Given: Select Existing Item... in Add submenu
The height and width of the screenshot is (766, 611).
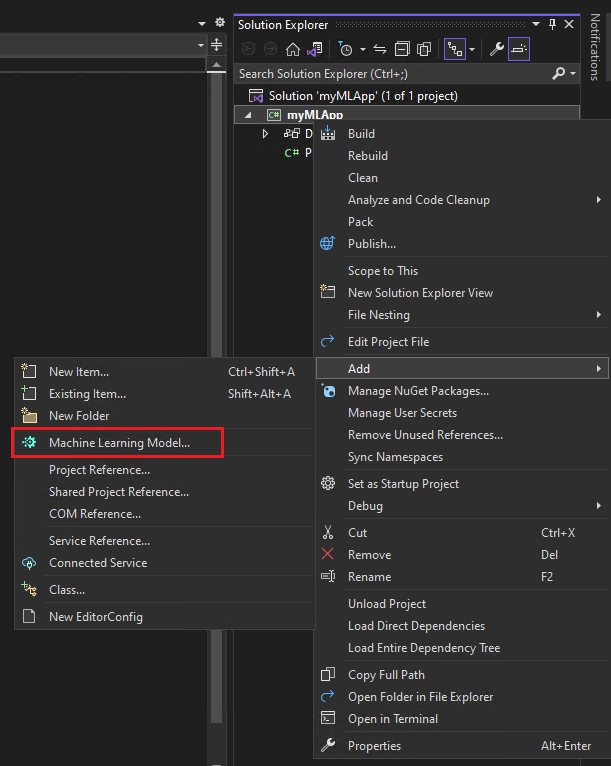Looking at the screenshot, I should click(x=164, y=394).
